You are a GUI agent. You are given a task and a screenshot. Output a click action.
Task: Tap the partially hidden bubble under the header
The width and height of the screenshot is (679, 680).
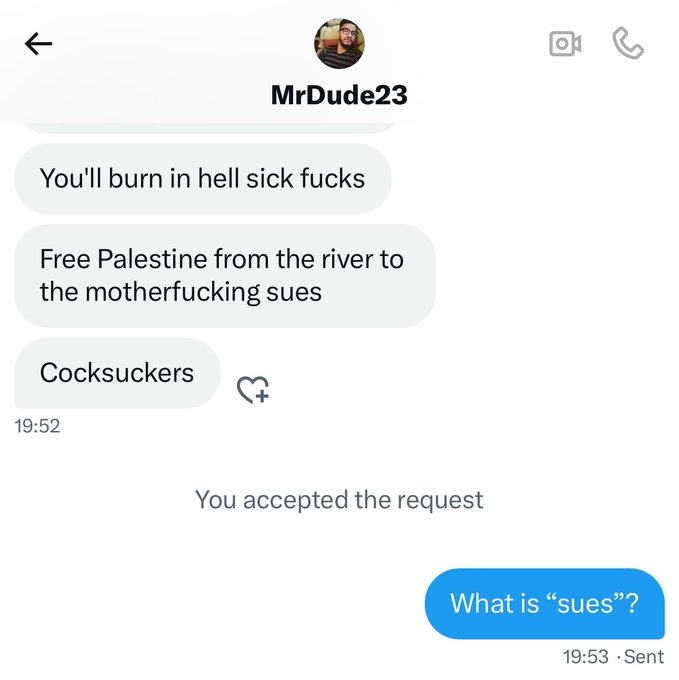208,128
